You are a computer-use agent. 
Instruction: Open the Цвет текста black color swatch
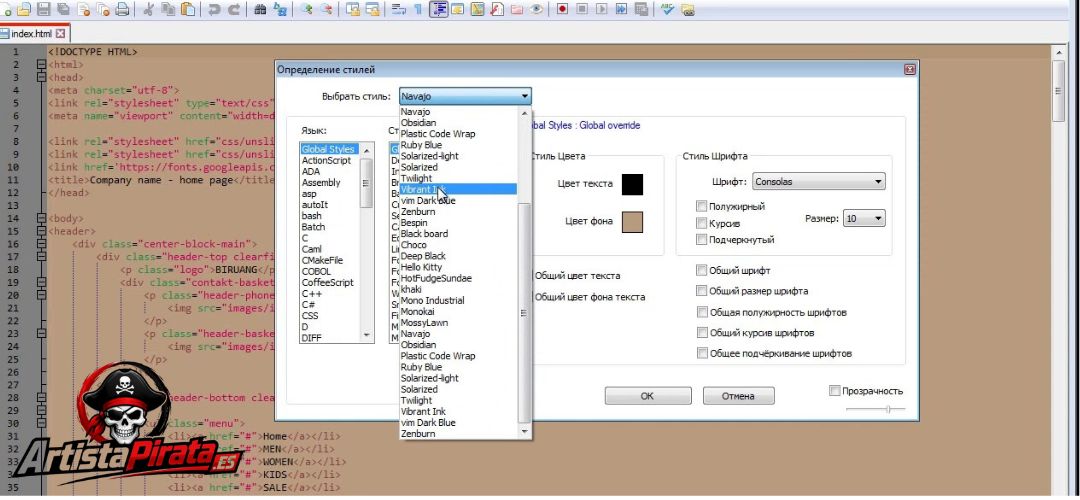click(632, 185)
